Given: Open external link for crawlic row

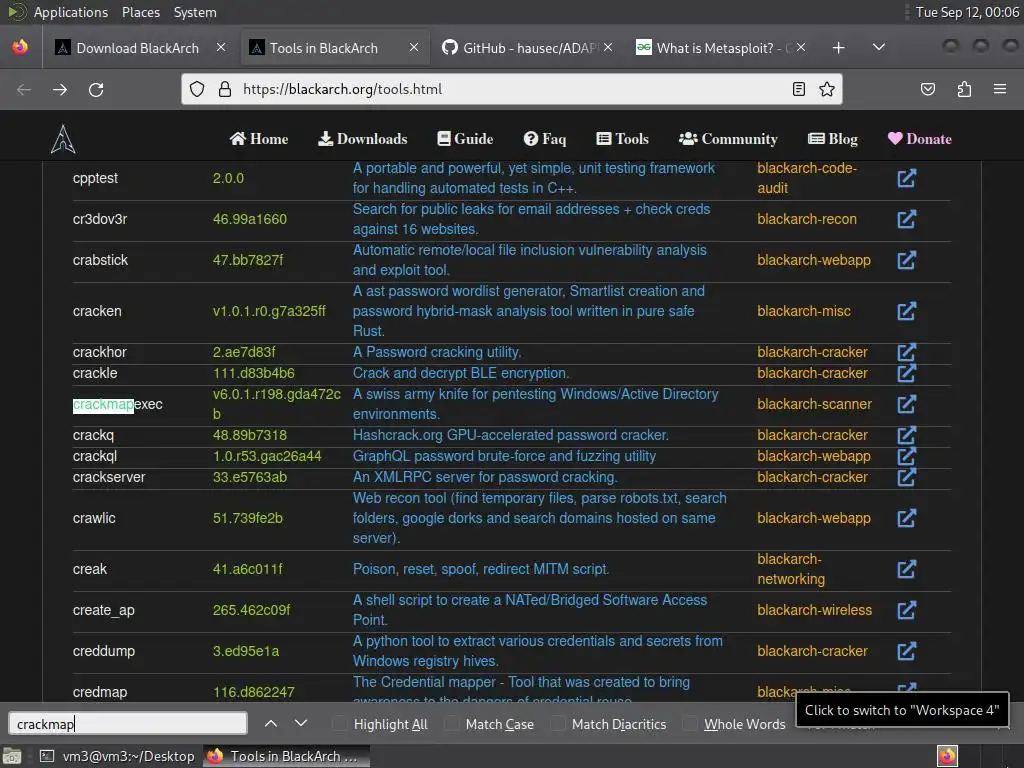Looking at the screenshot, I should (906, 518).
